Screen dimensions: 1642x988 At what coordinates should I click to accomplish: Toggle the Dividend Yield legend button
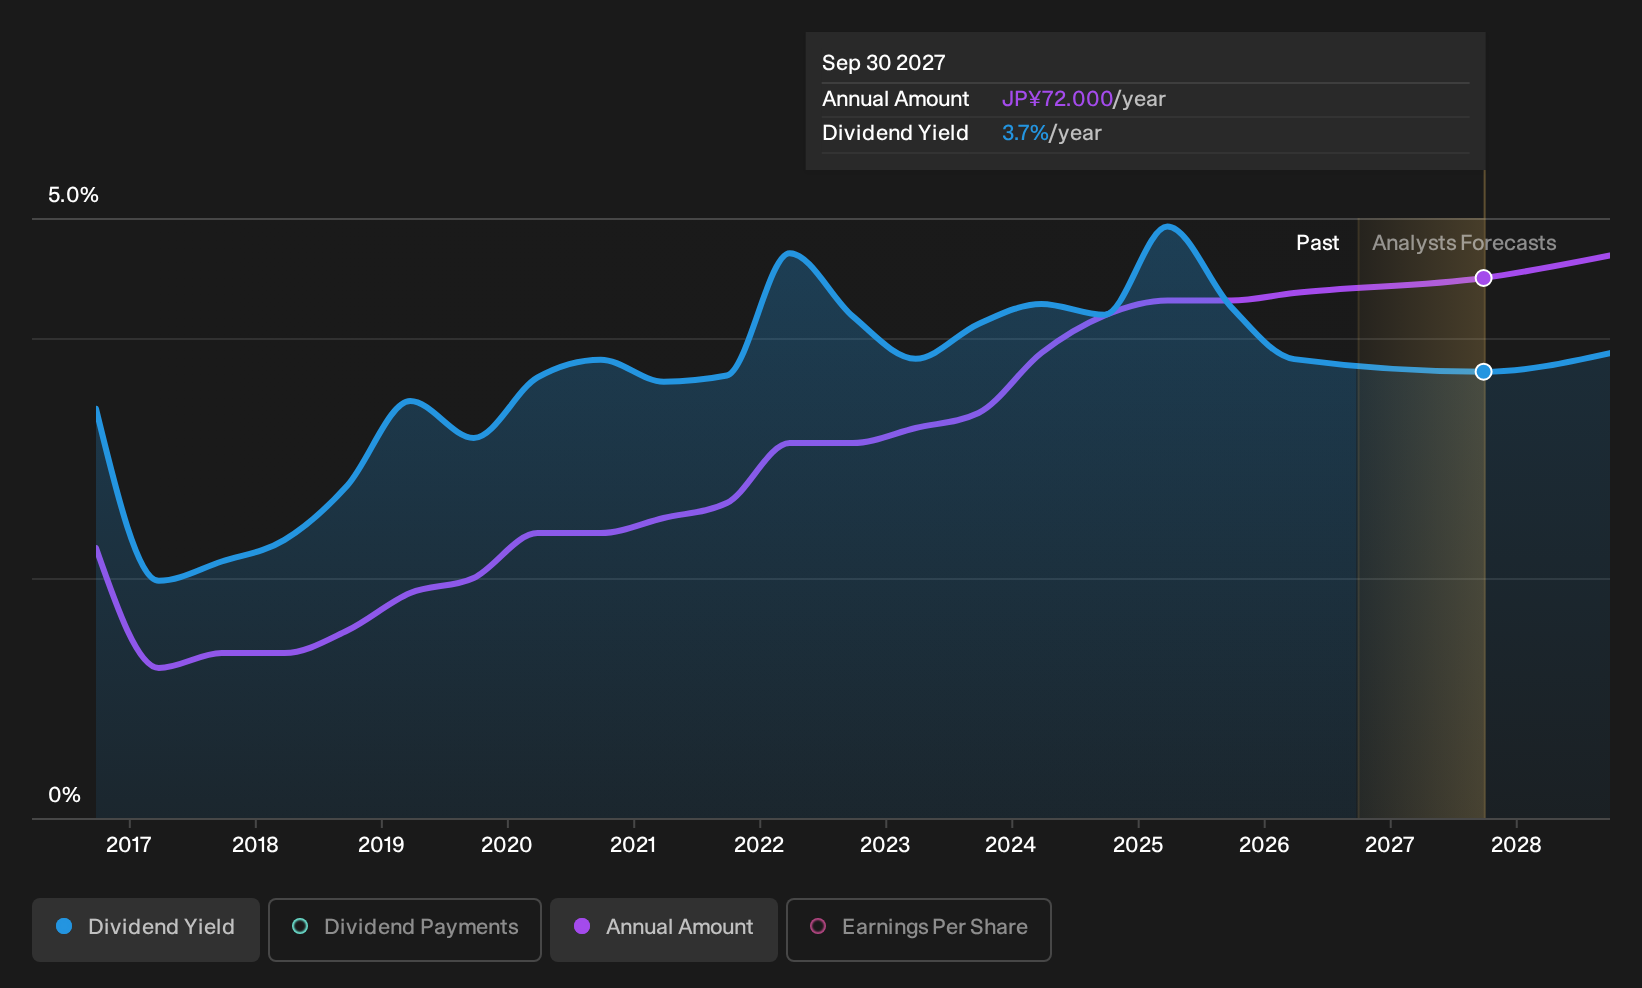point(146,930)
